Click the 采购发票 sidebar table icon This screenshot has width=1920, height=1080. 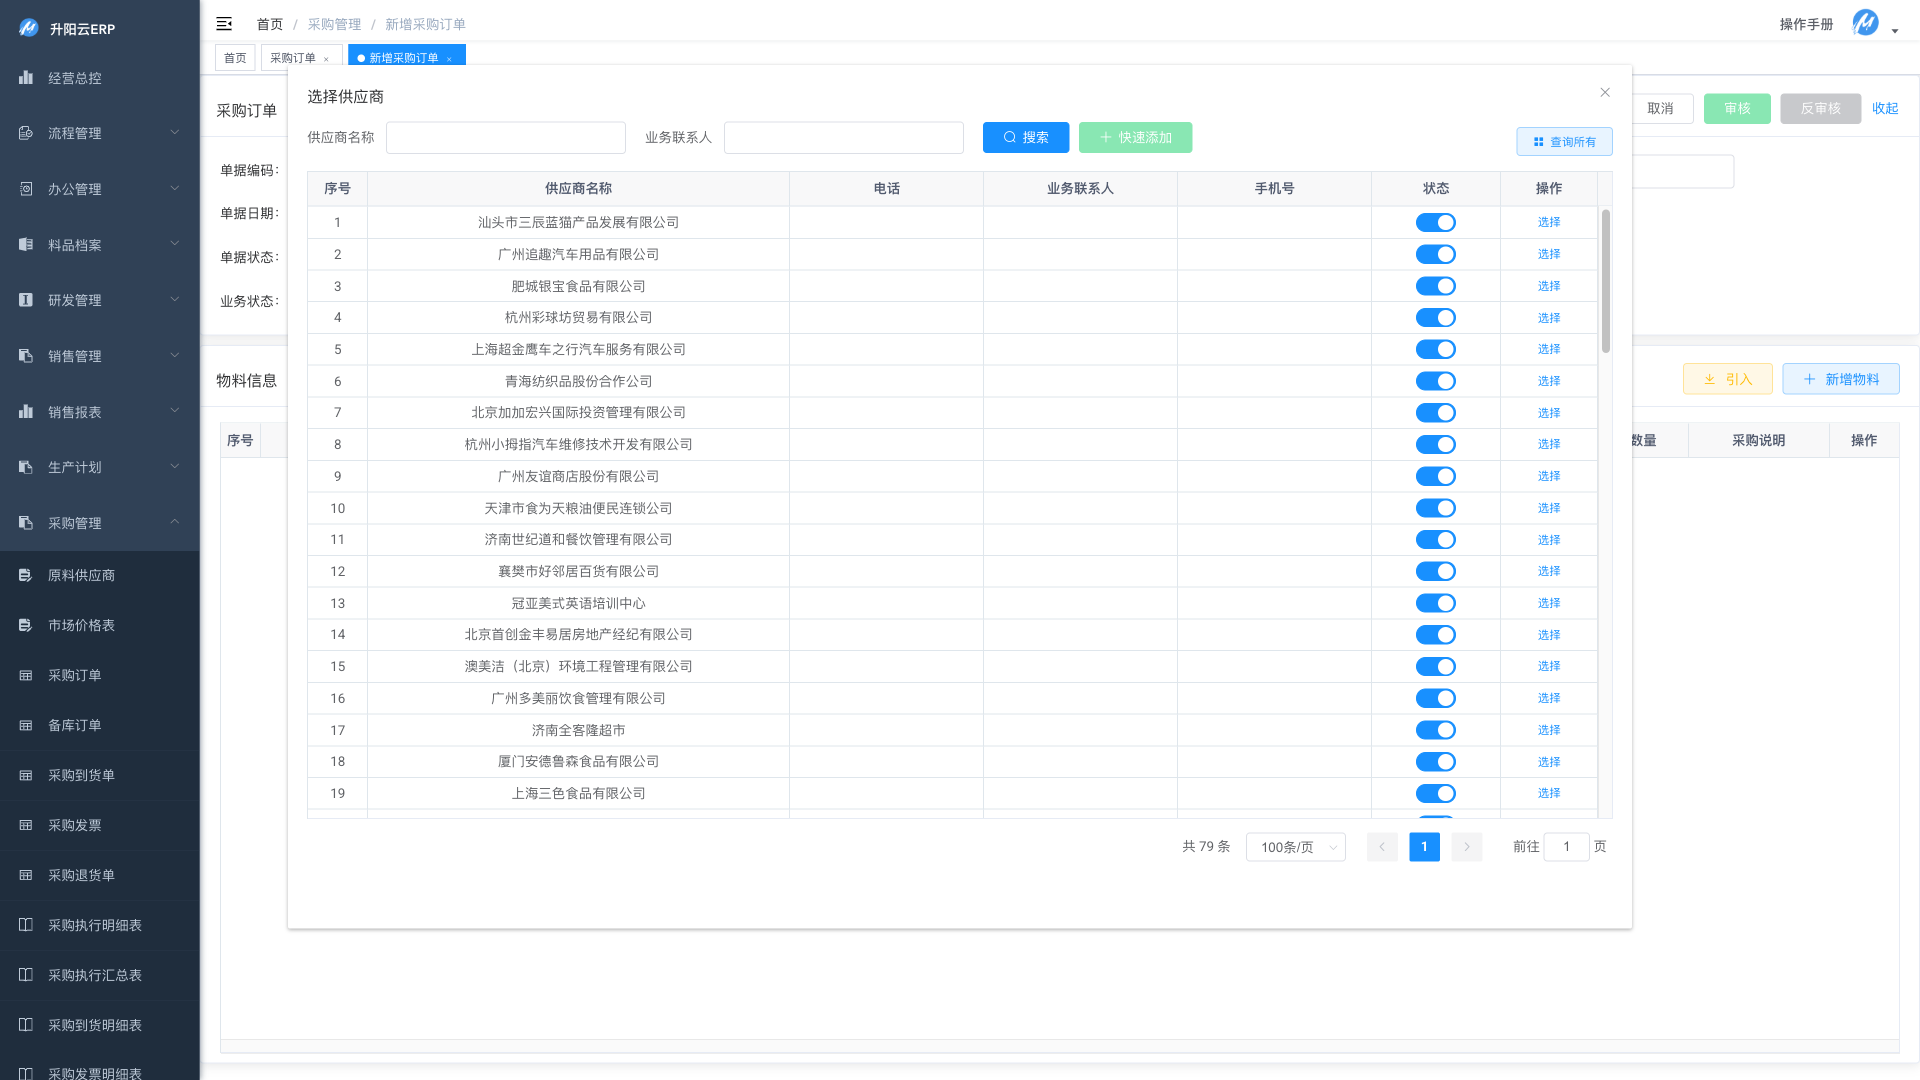pos(26,825)
